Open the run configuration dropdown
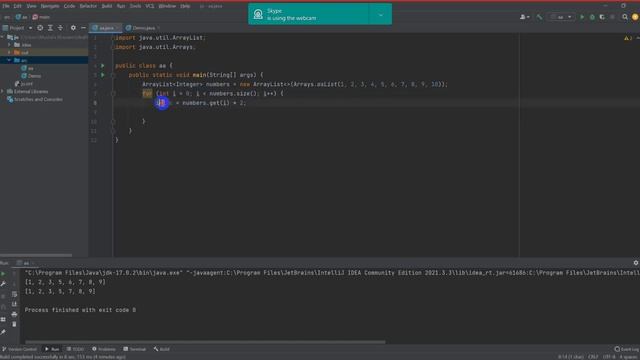The width and height of the screenshot is (640, 360). 561,17
